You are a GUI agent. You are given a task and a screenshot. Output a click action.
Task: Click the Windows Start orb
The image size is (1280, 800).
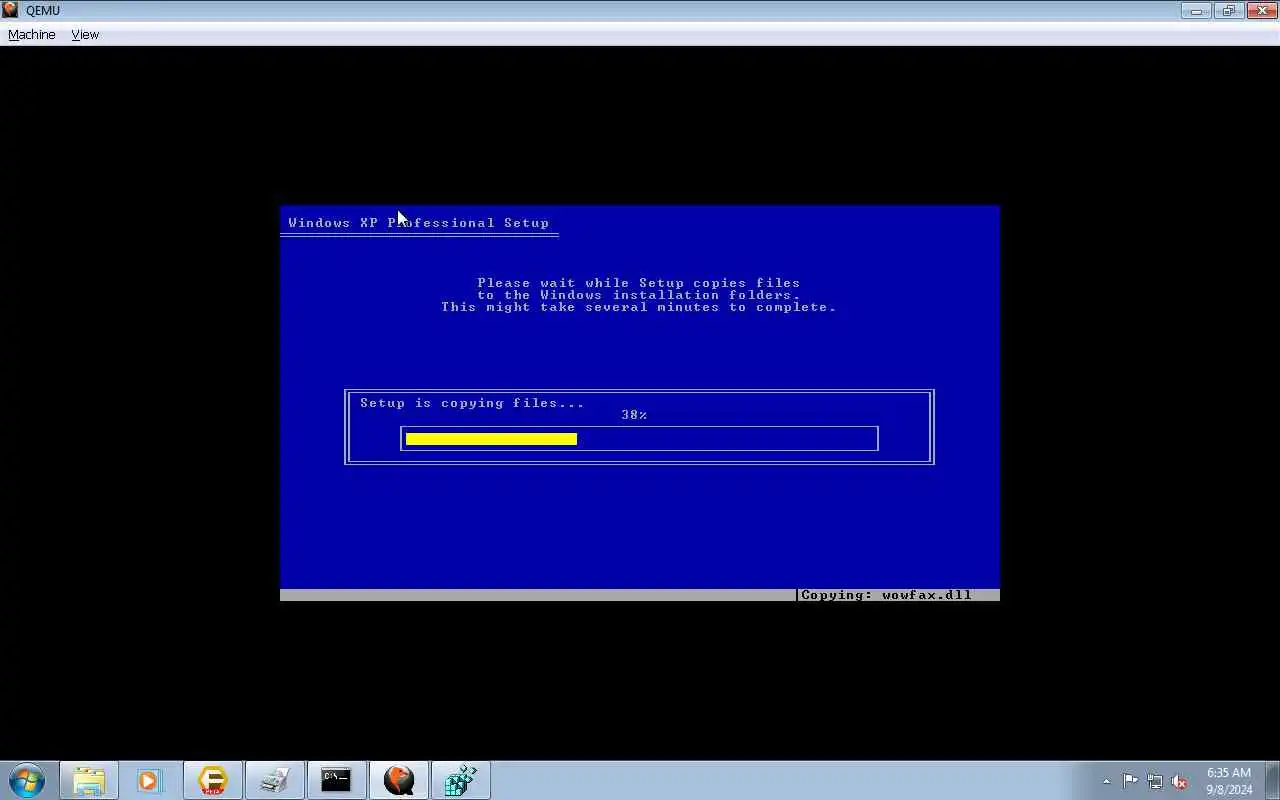[27, 780]
